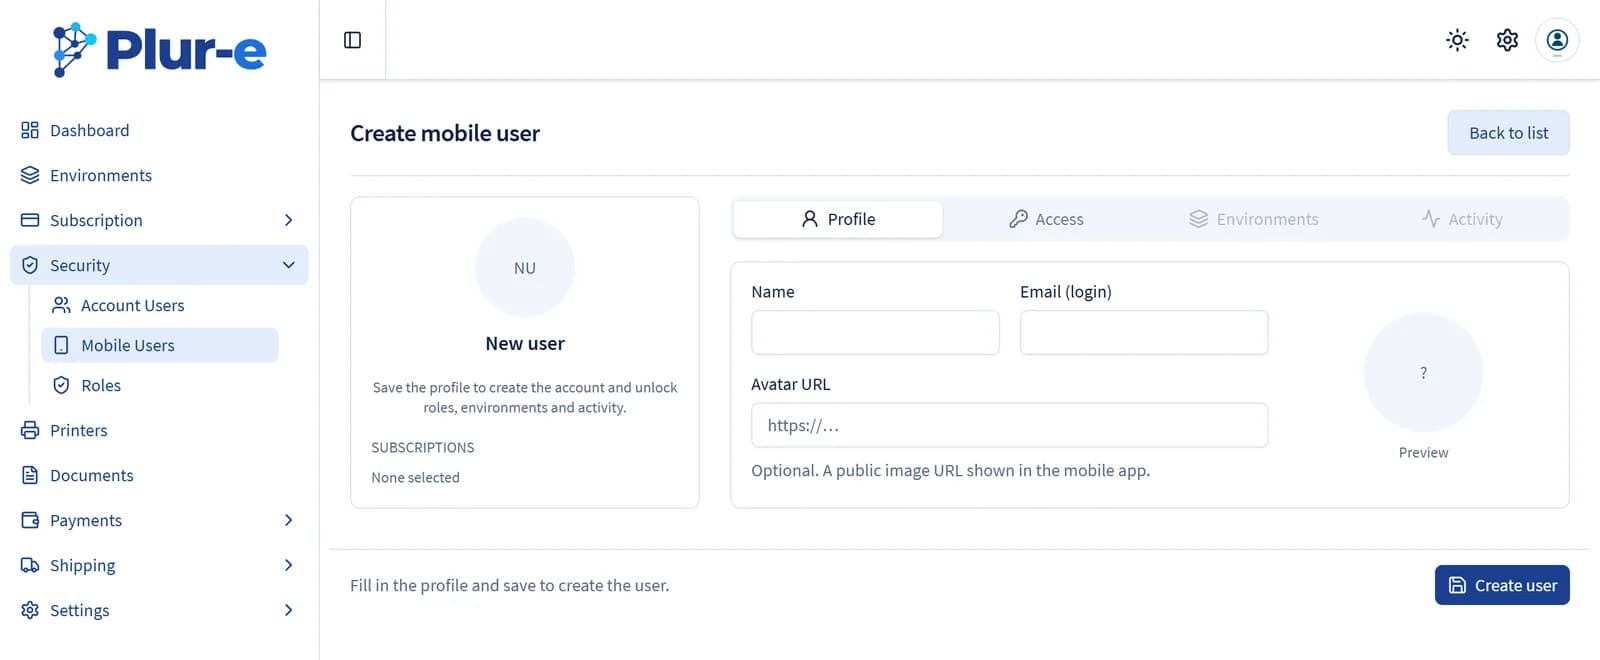Click the Plur-e logo
This screenshot has width=1600, height=660.
pyautogui.click(x=160, y=49)
